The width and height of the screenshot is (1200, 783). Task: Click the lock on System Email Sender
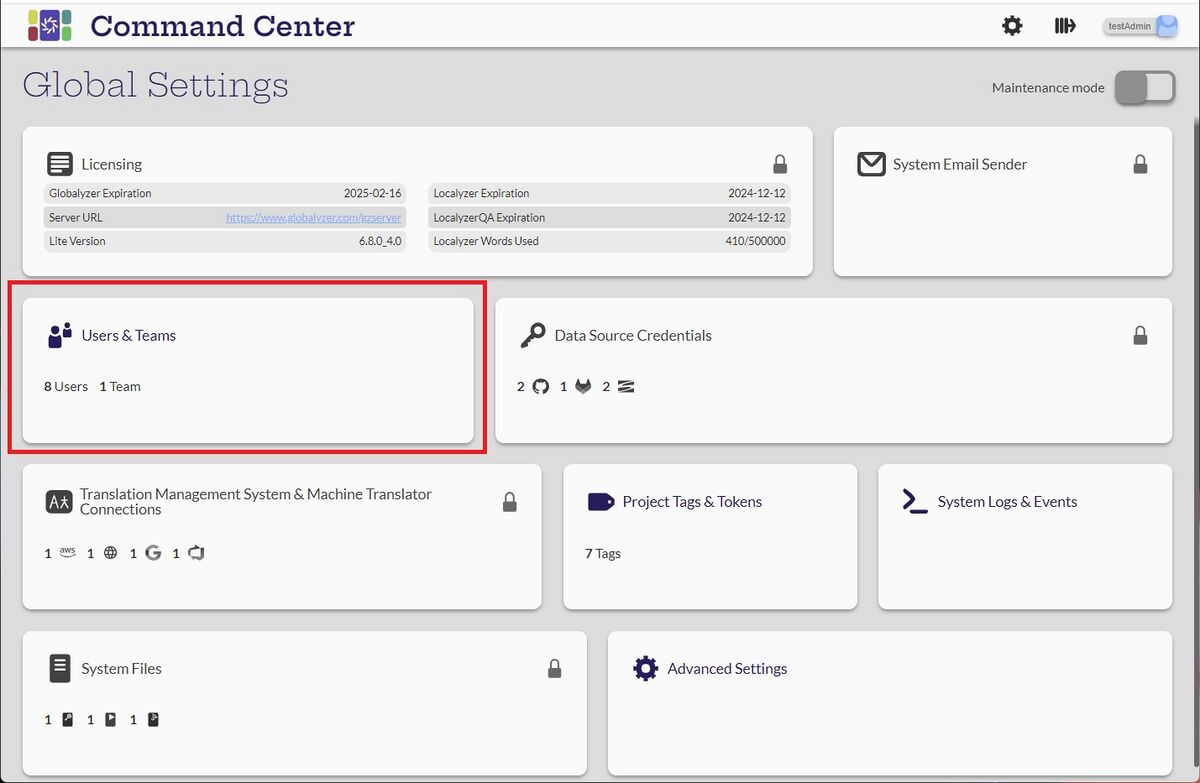[x=1140, y=164]
